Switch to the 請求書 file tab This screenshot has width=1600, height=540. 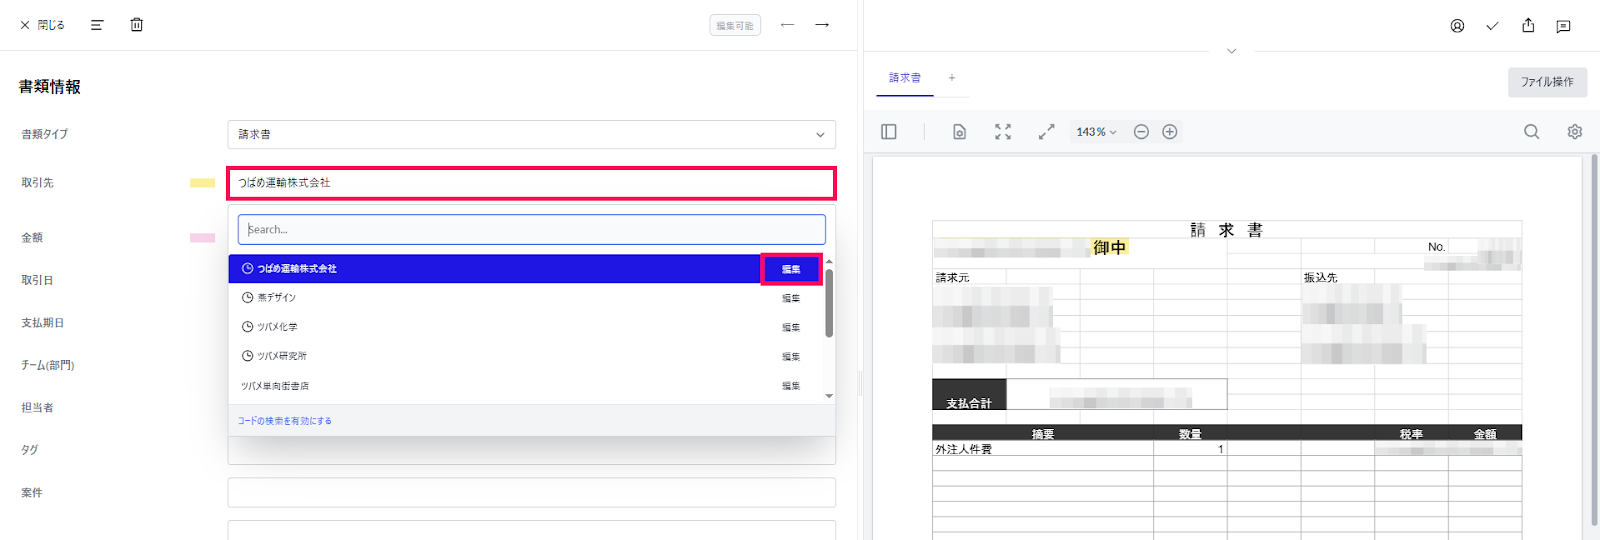click(x=905, y=78)
